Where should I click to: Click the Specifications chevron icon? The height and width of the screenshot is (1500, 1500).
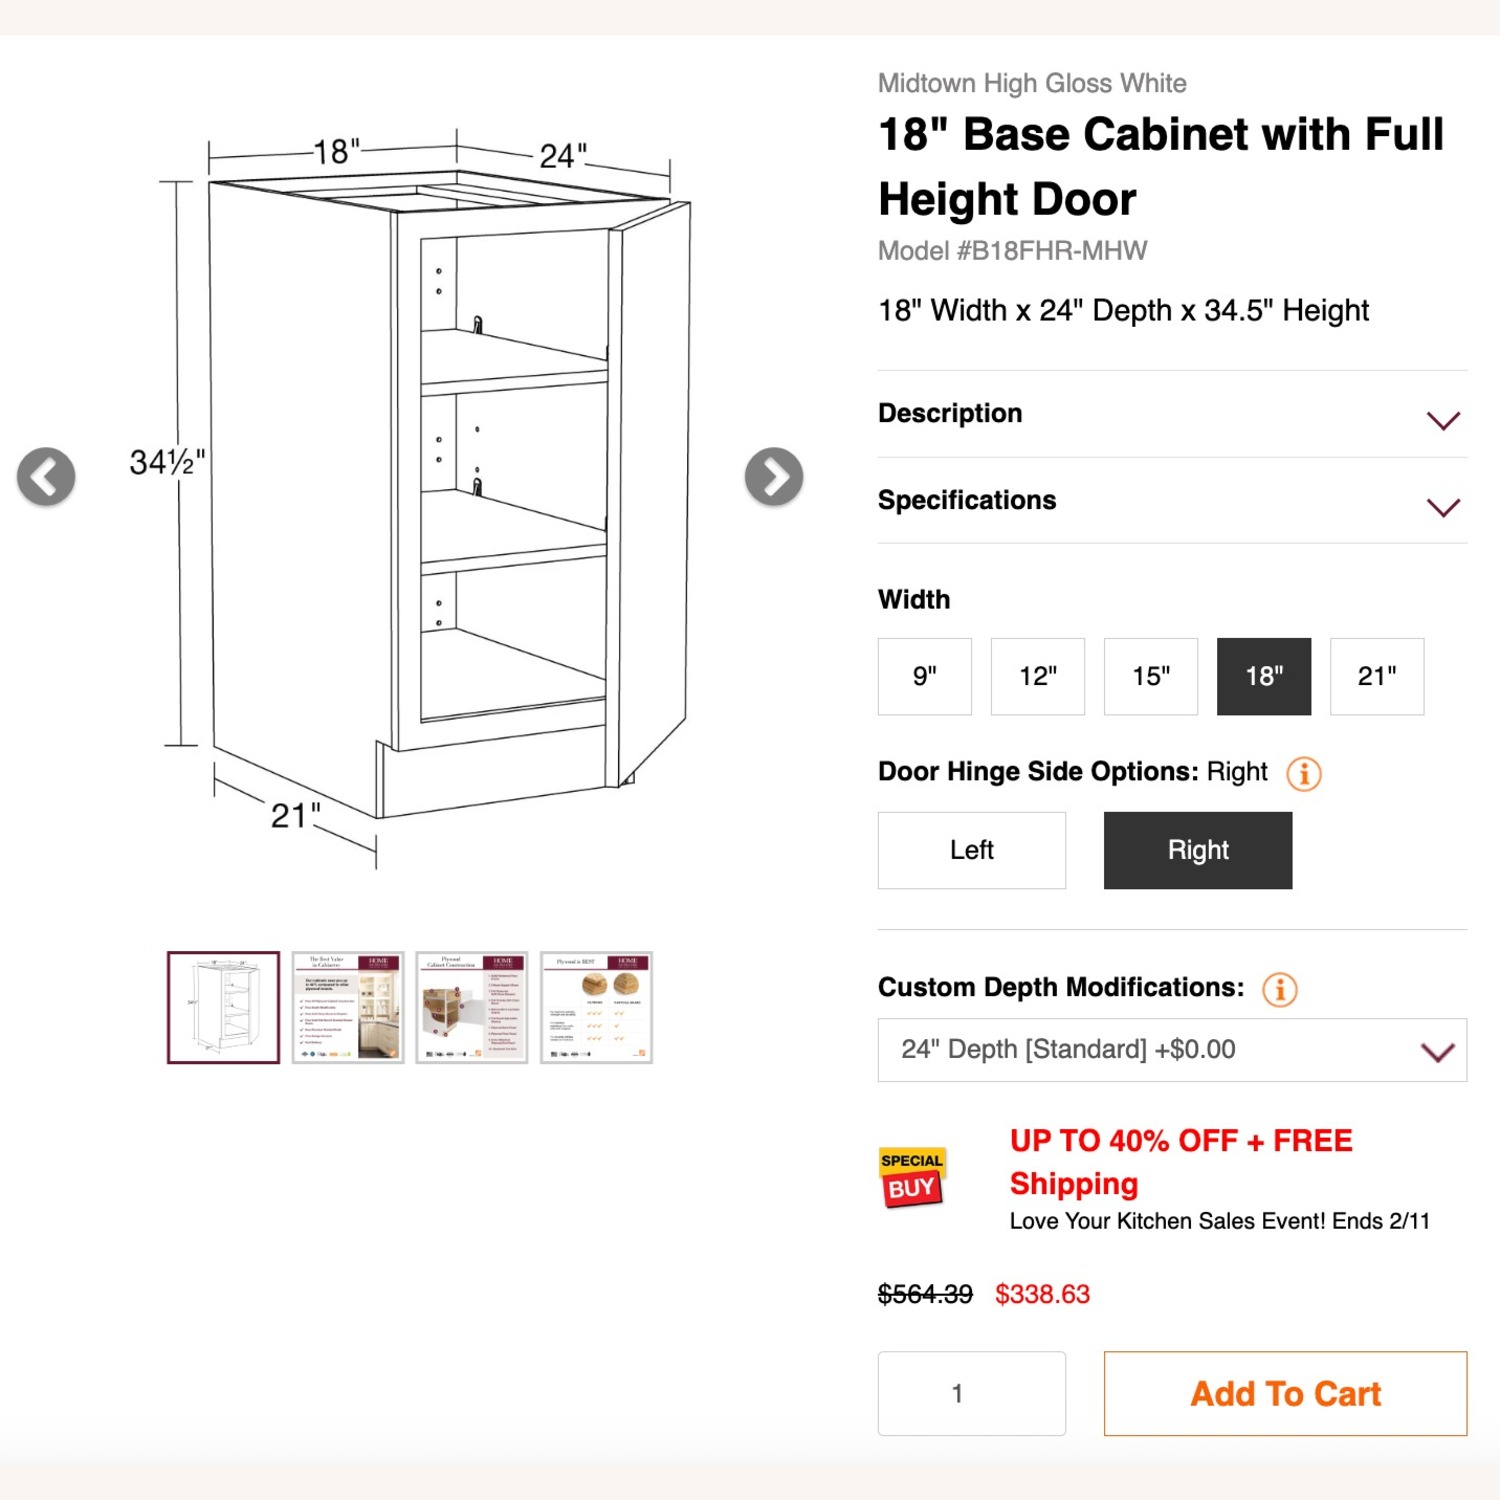1442,507
